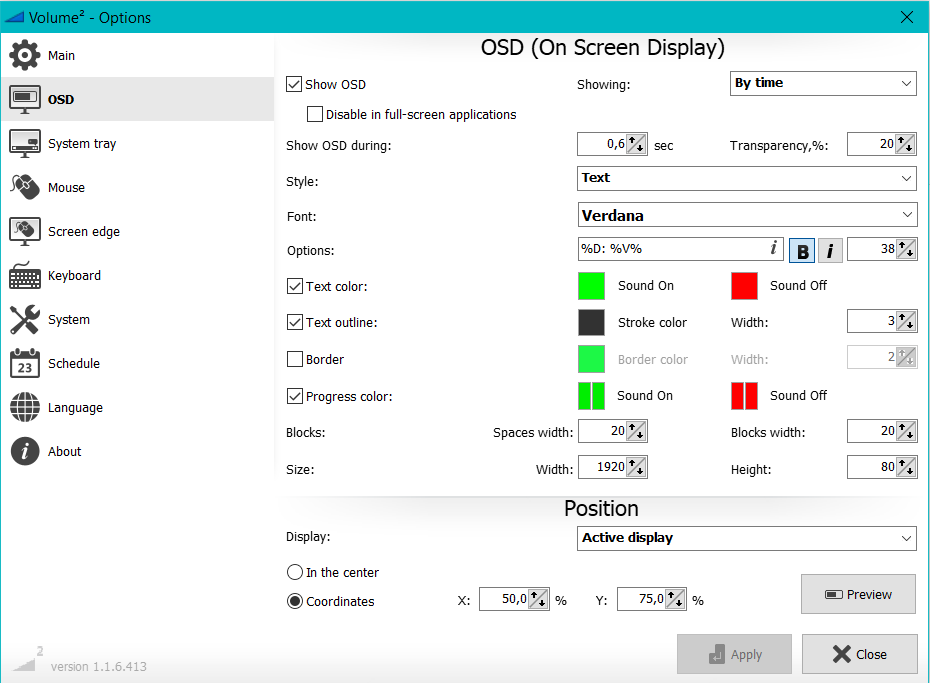
Task: Expand the Font dropdown showing Verdana
Action: pos(746,215)
